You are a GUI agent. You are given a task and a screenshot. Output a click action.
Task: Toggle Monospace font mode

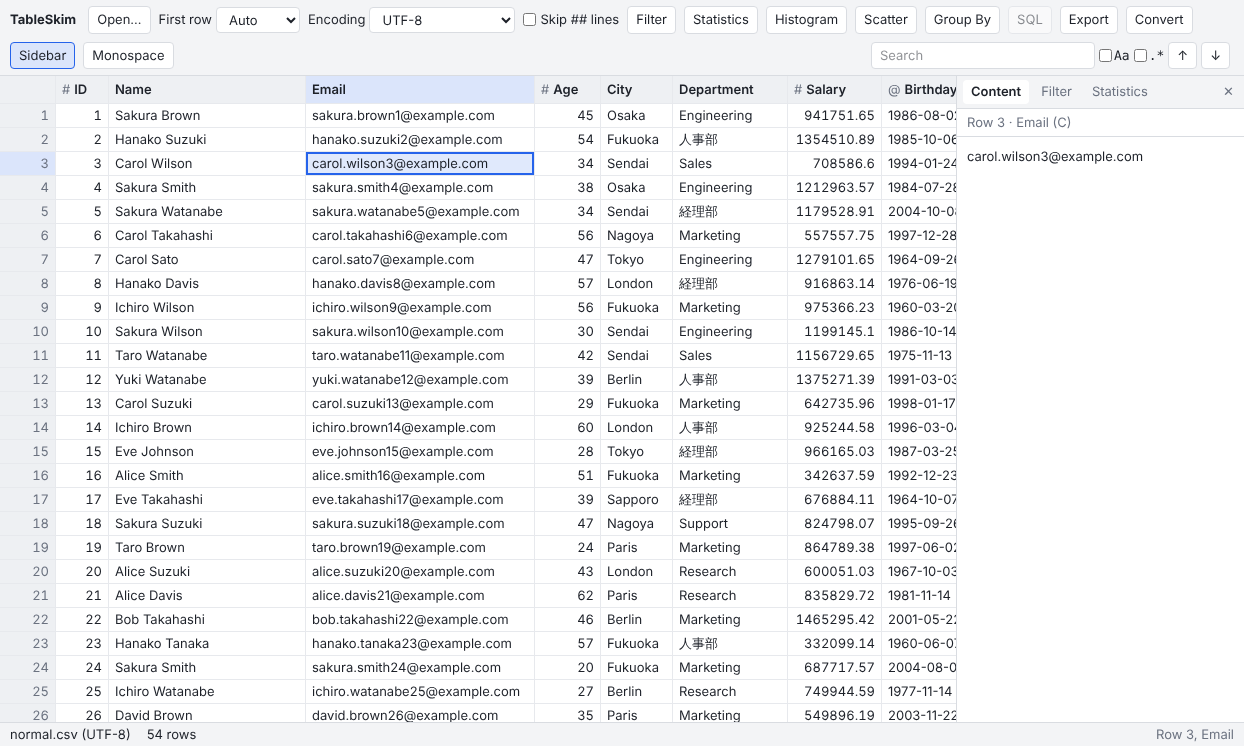[x=128, y=56]
